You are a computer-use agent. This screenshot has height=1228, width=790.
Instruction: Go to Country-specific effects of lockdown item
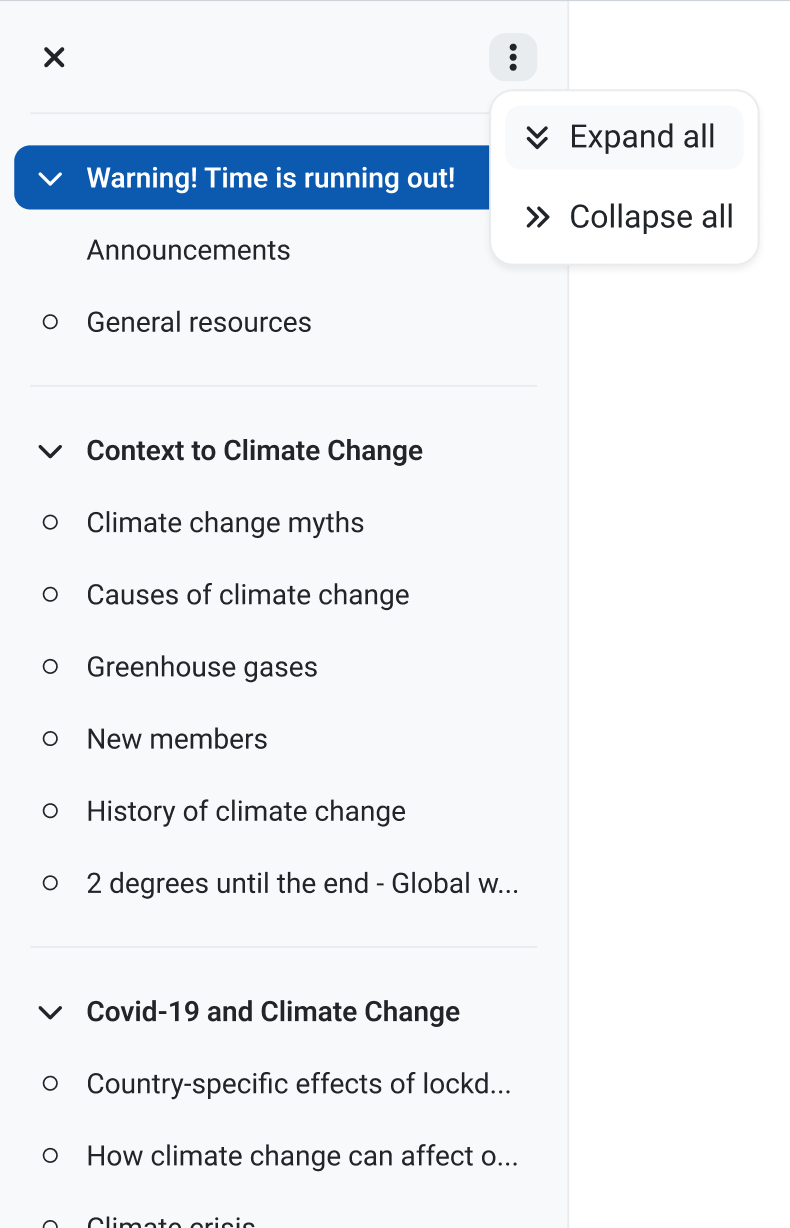(299, 1084)
